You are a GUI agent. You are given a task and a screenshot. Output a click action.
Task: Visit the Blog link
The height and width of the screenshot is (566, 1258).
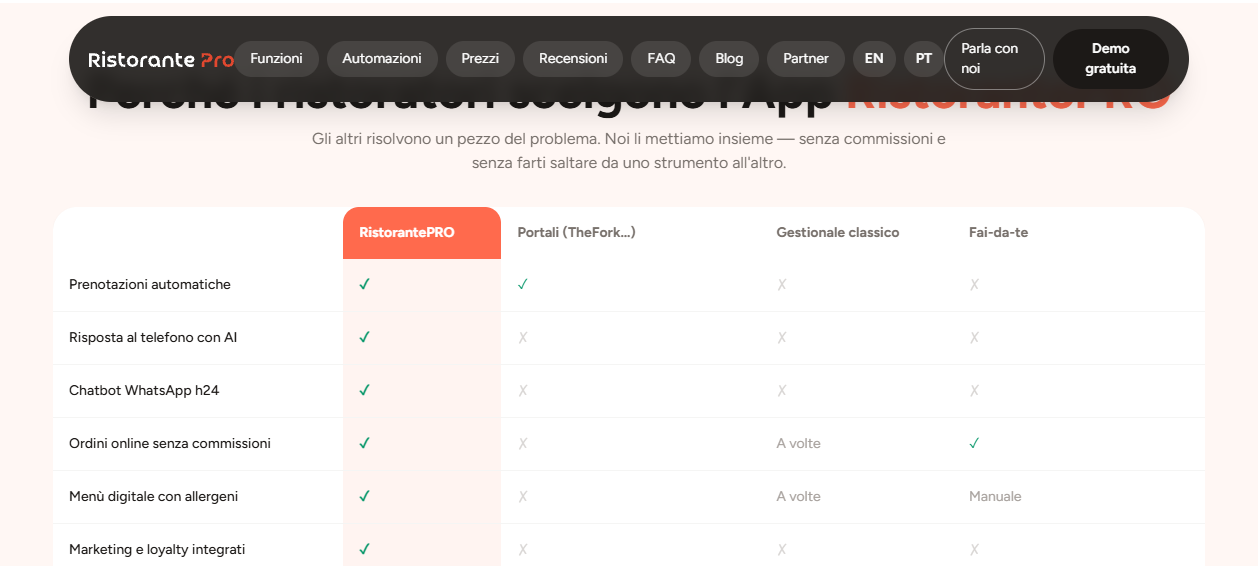(x=729, y=59)
